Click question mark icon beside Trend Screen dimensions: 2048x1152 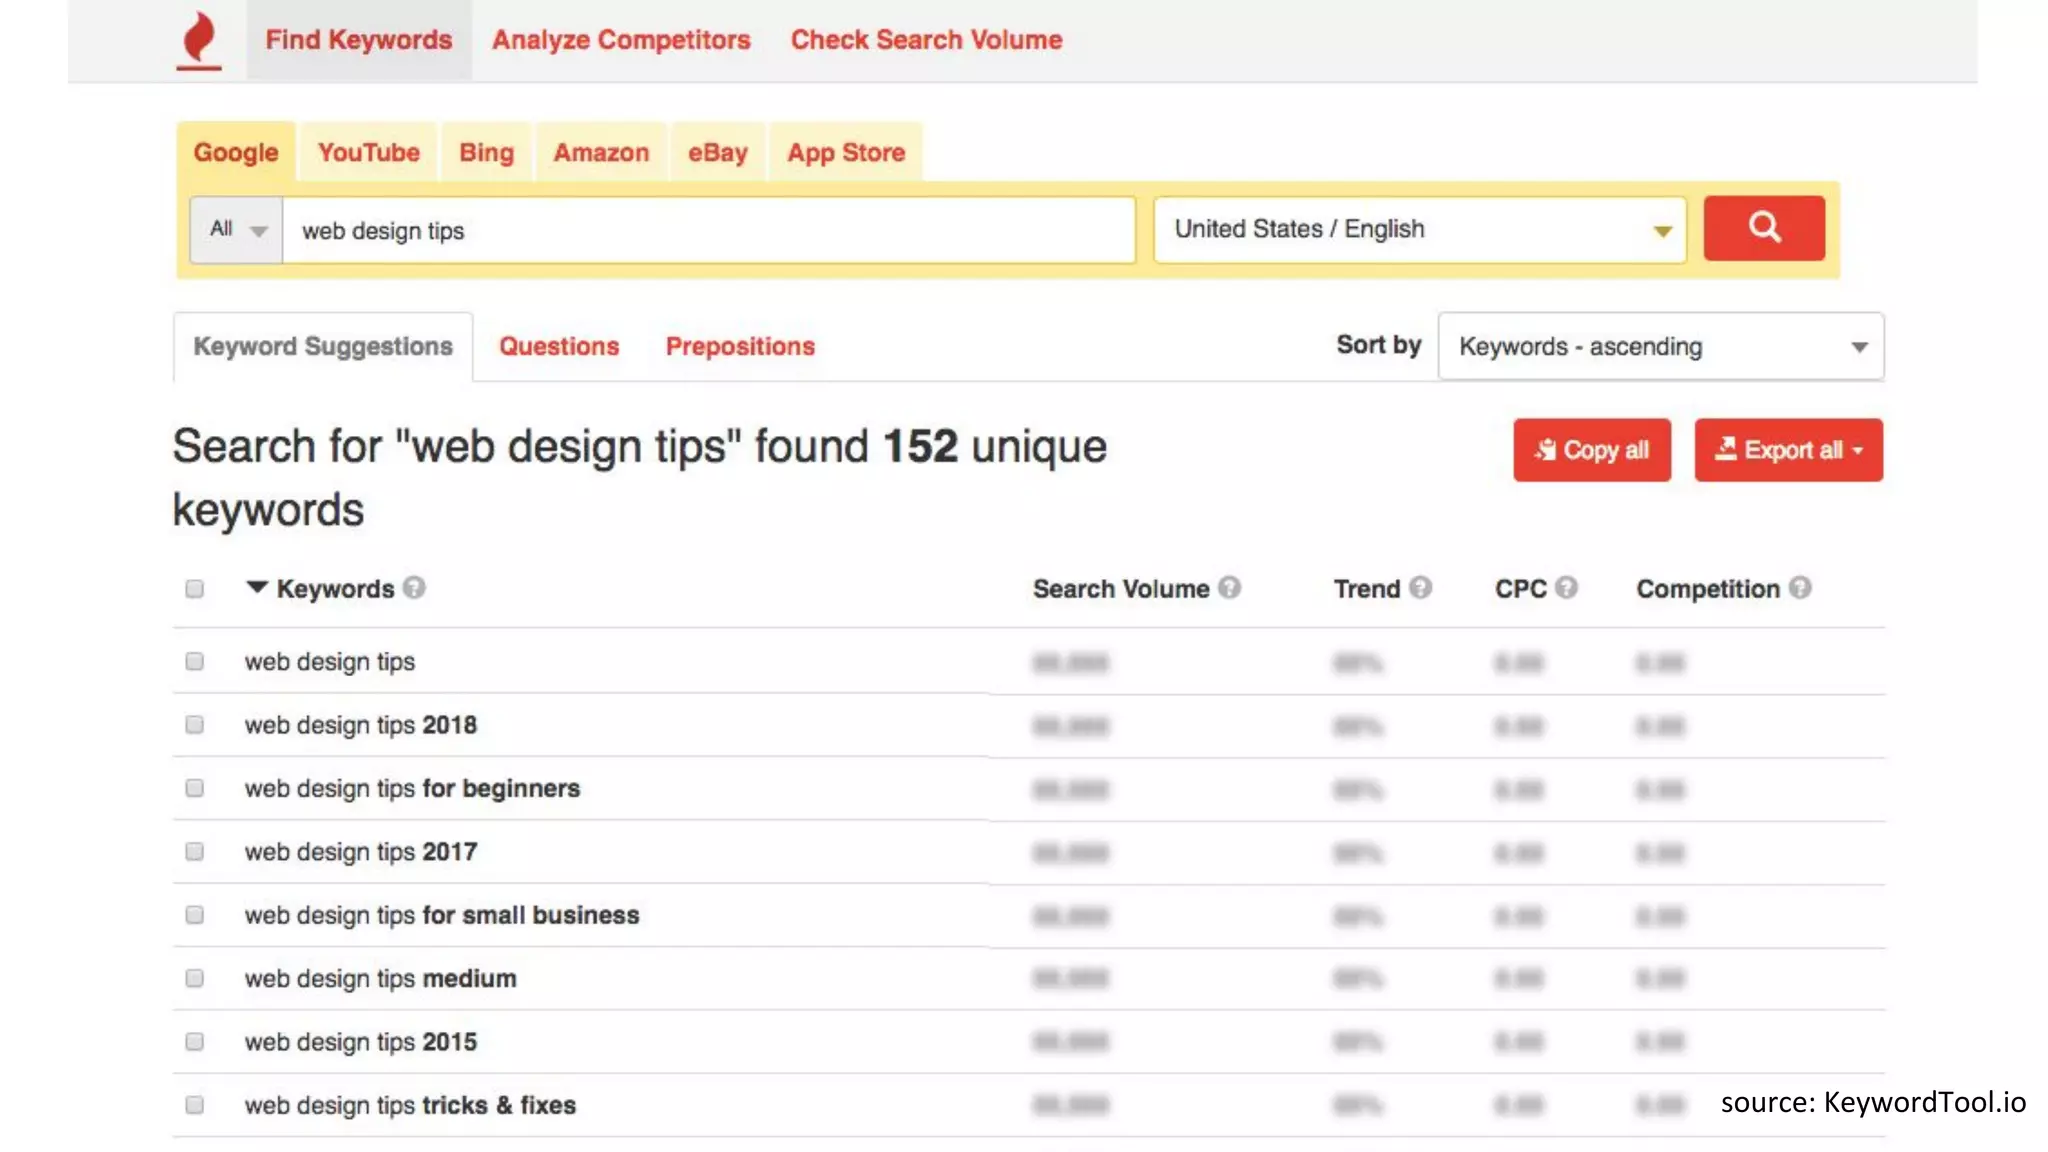point(1420,588)
